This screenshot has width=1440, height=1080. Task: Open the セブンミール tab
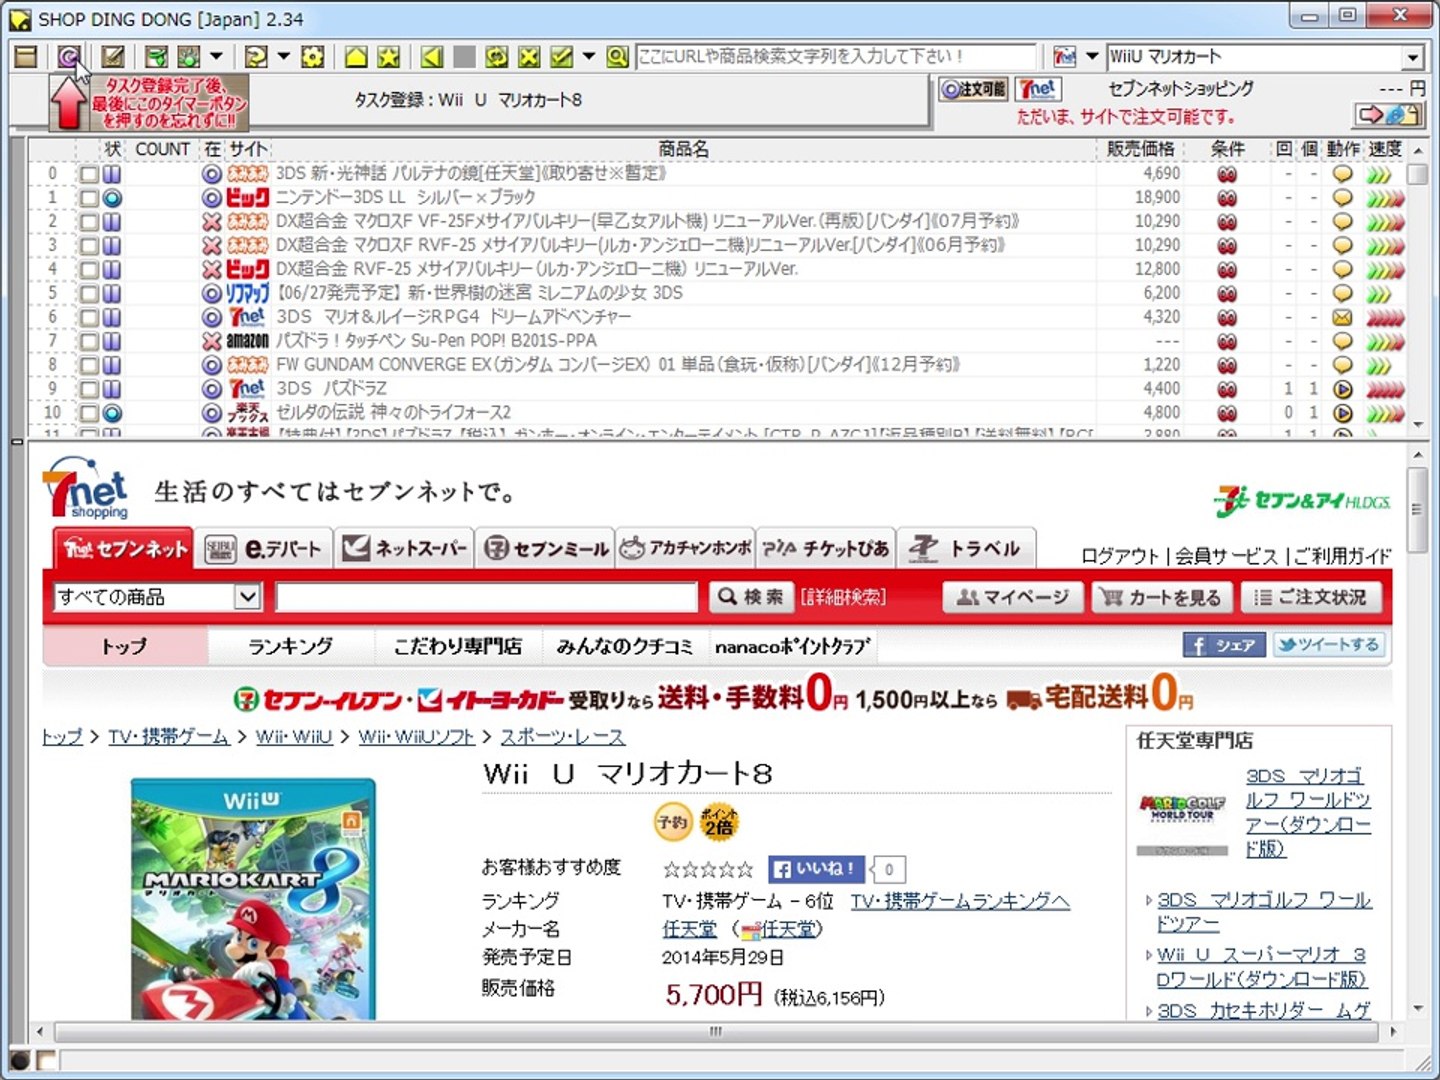tap(546, 548)
